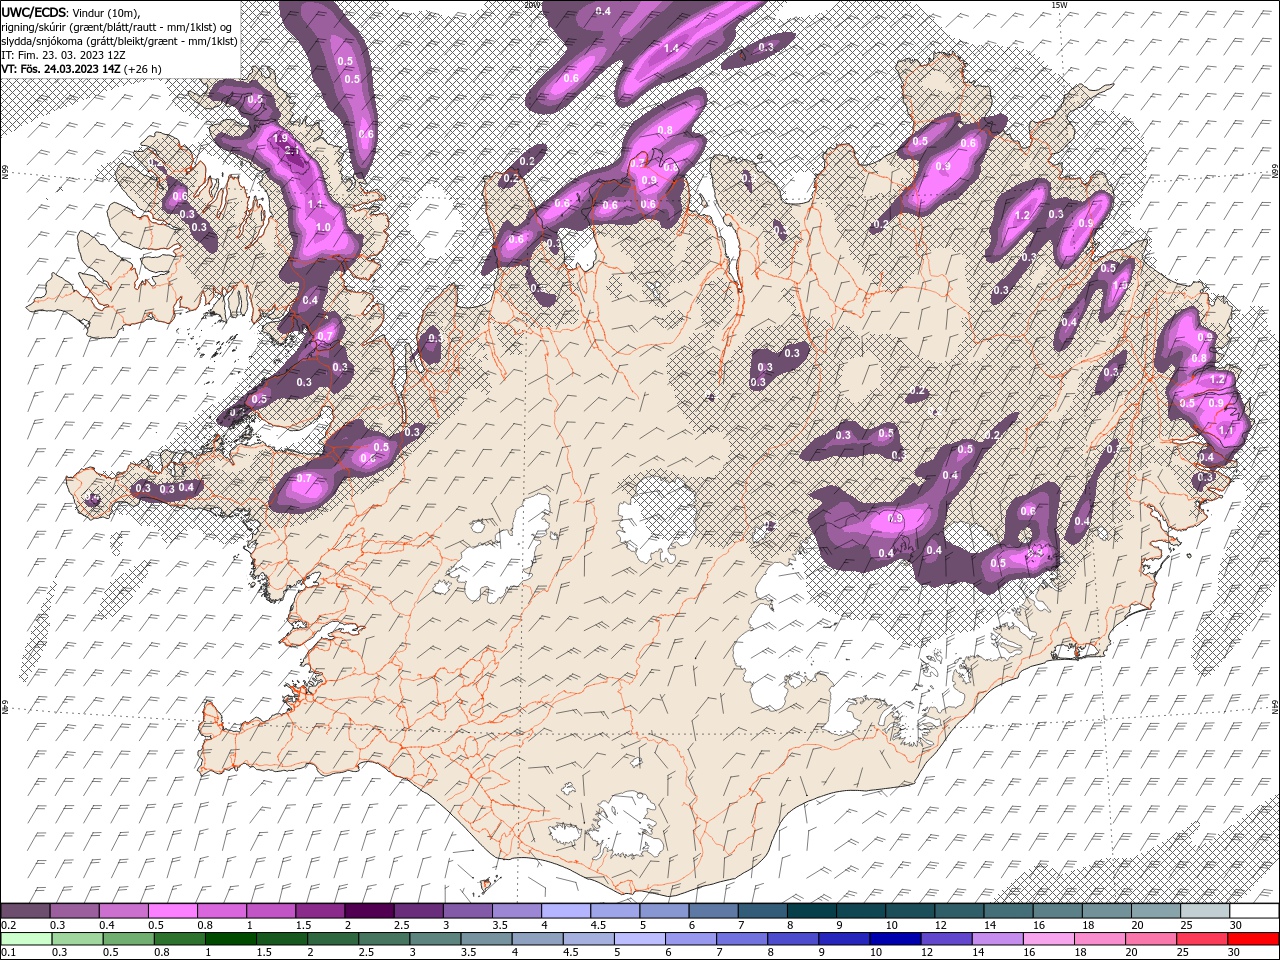Click the light grey 25 snow-scale swatch
1280x960 pixels.
(x=1205, y=911)
